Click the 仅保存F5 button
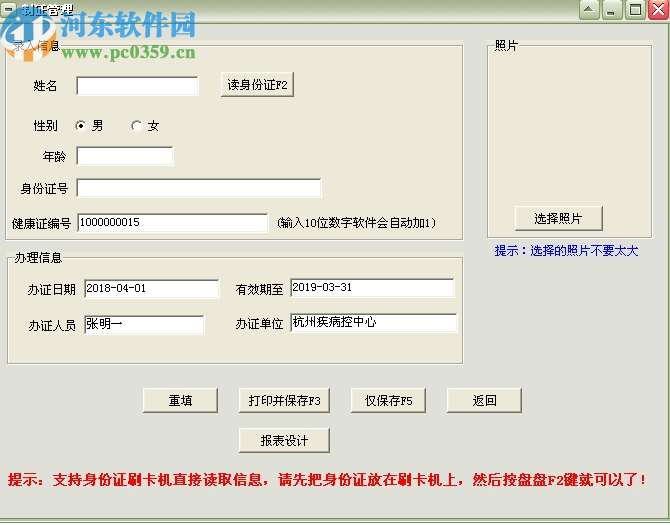 click(388, 400)
